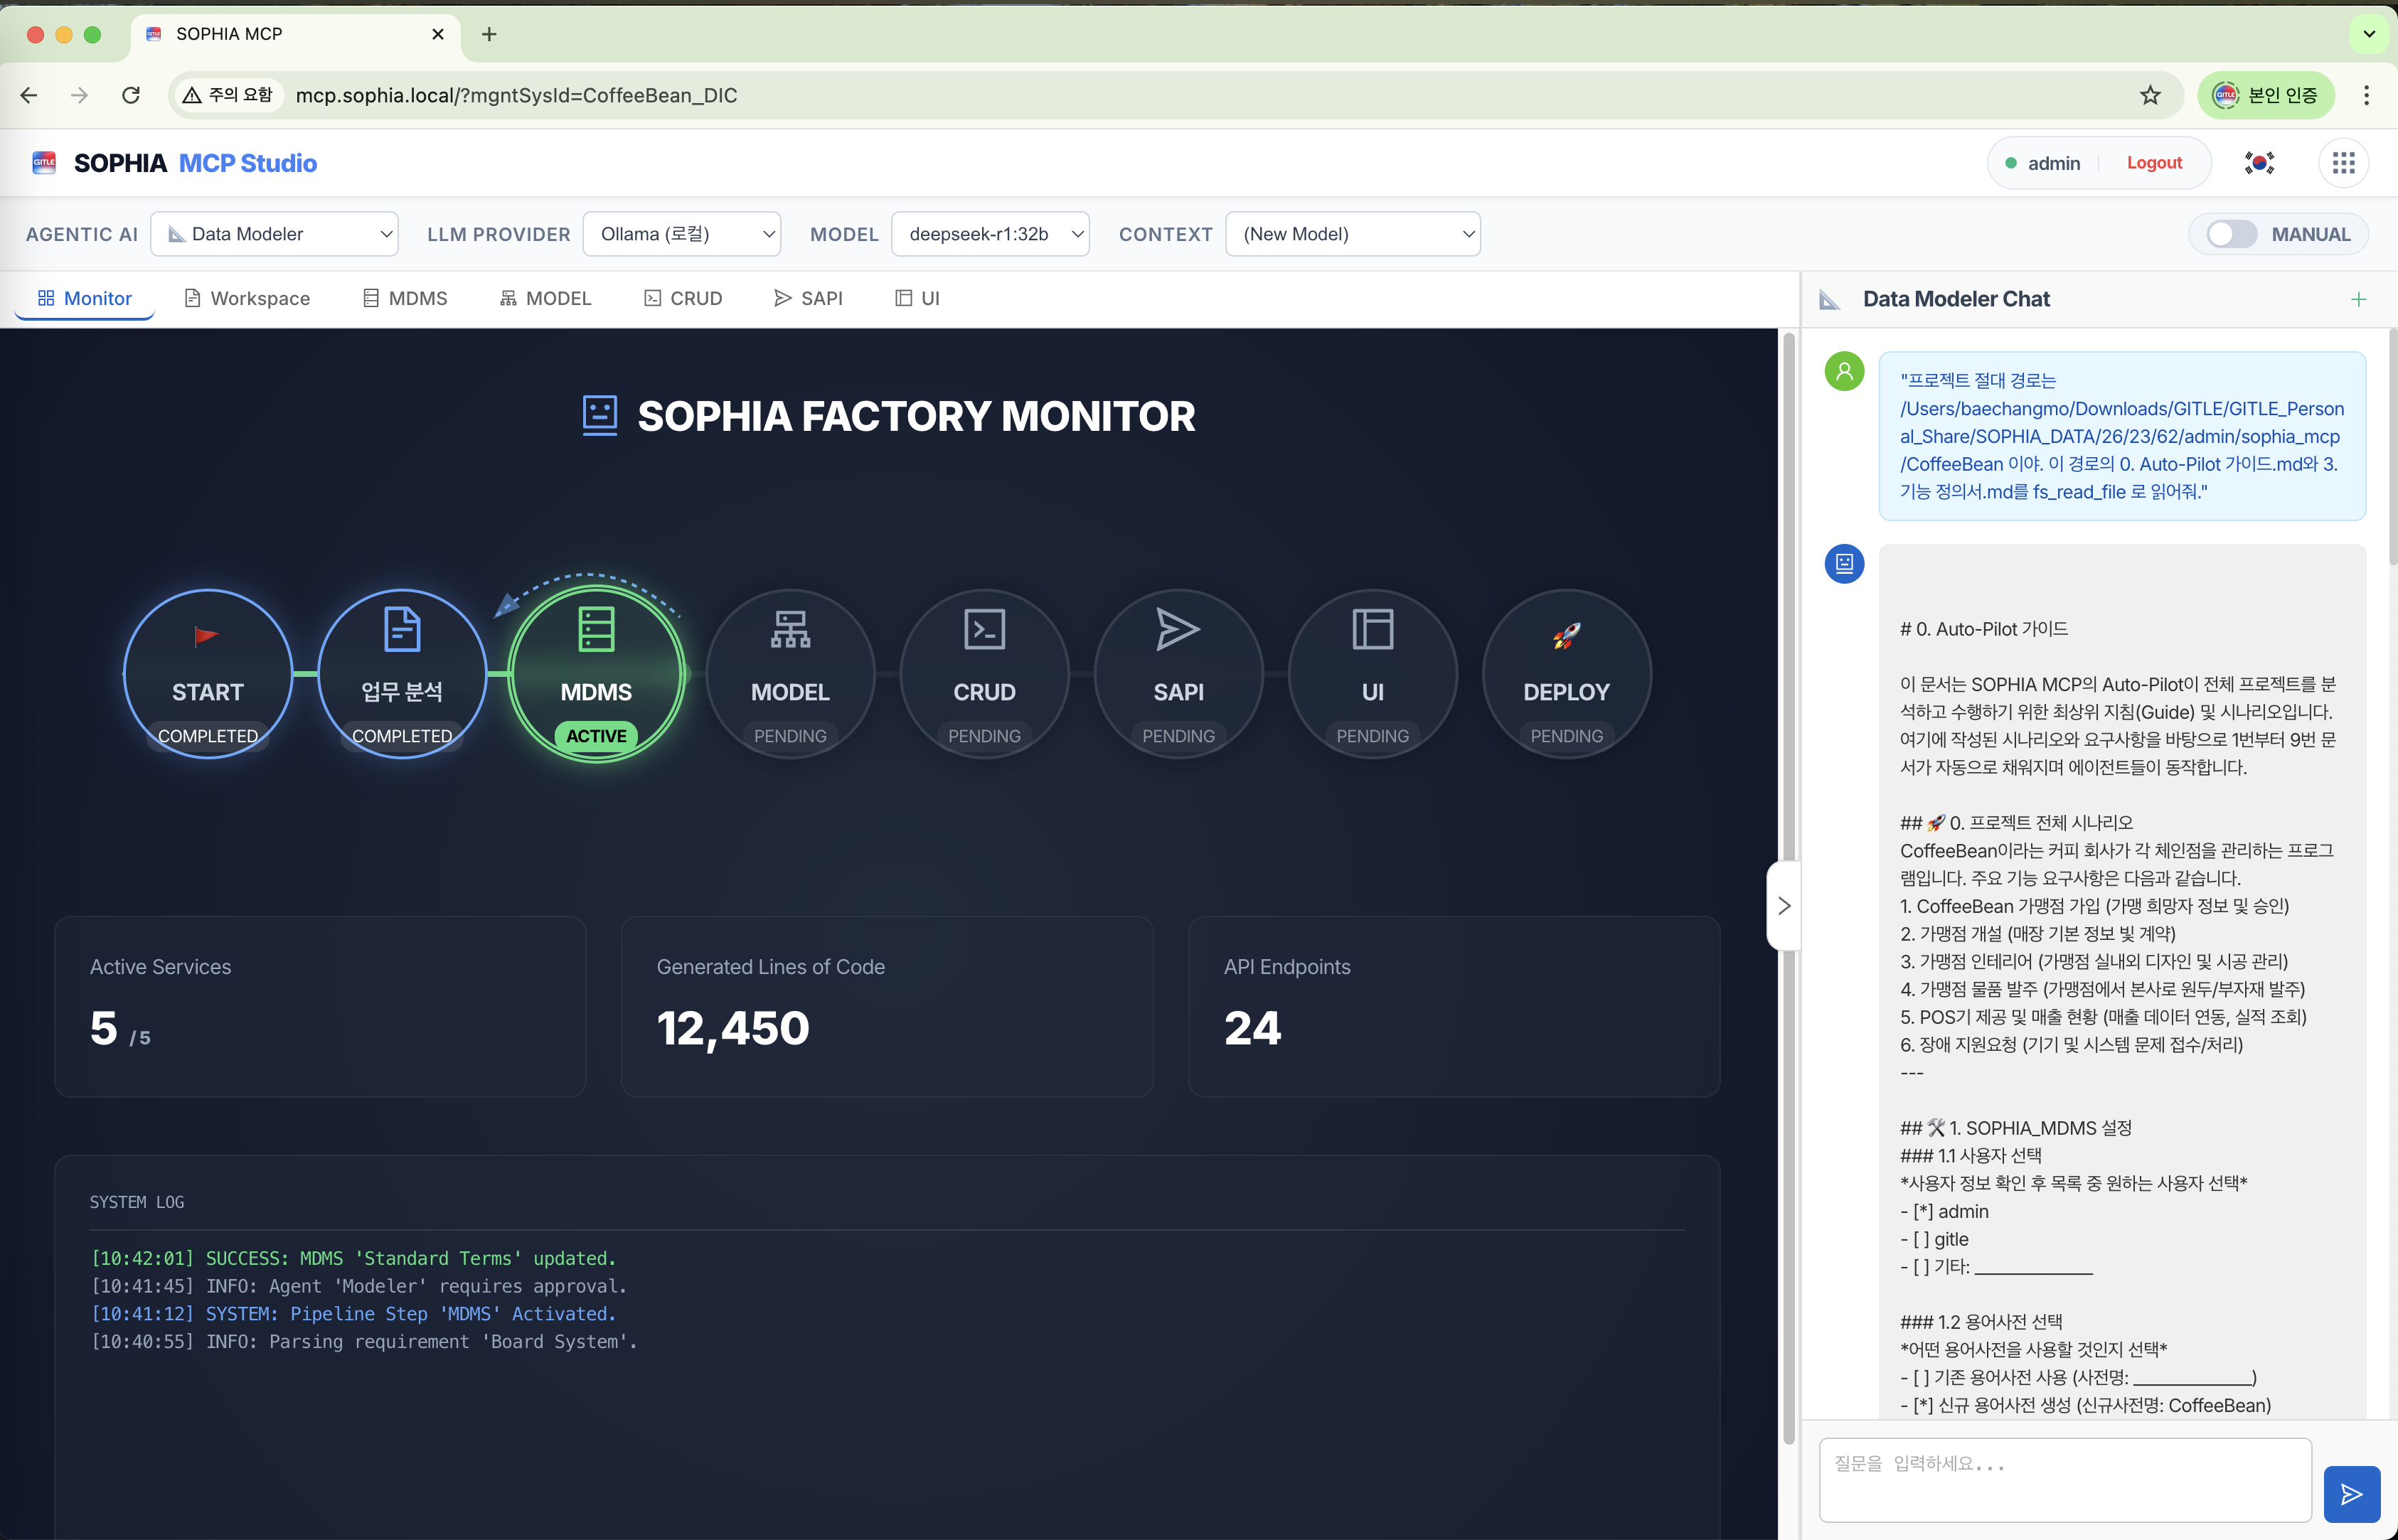Start a new Data Modeler chat
This screenshot has height=1540, width=2398.
coord(2358,299)
